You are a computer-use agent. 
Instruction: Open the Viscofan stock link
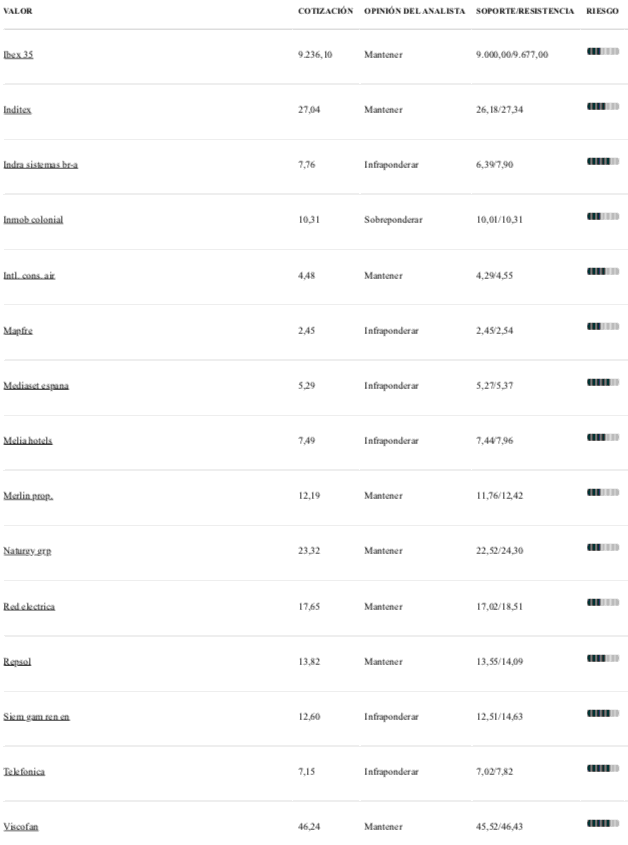(x=20, y=826)
